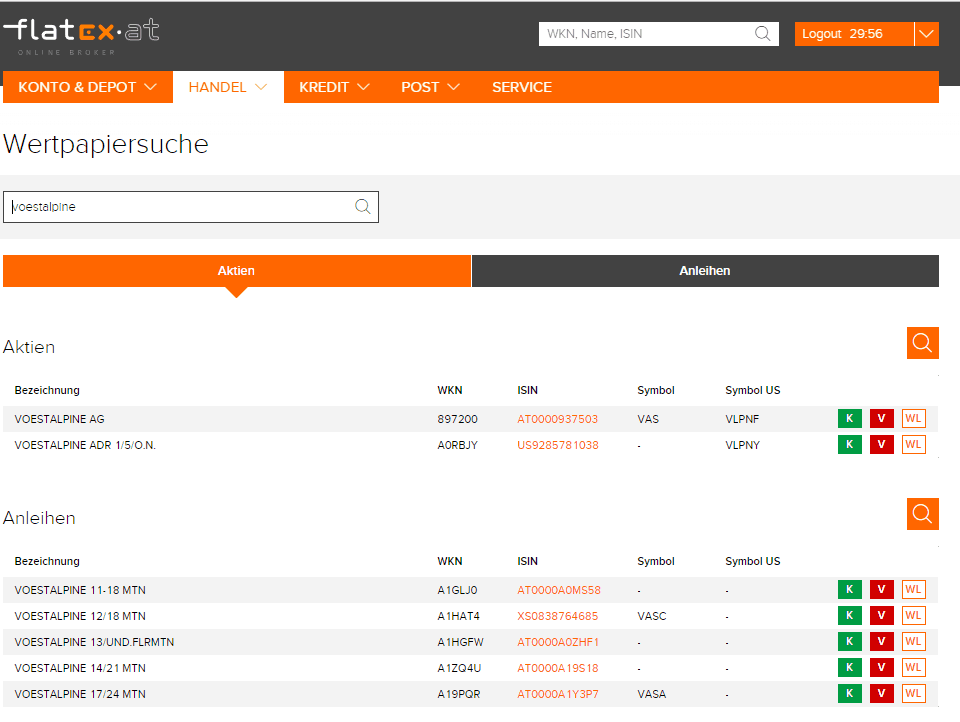
Task: Open the KREDIT menu
Action: [334, 87]
